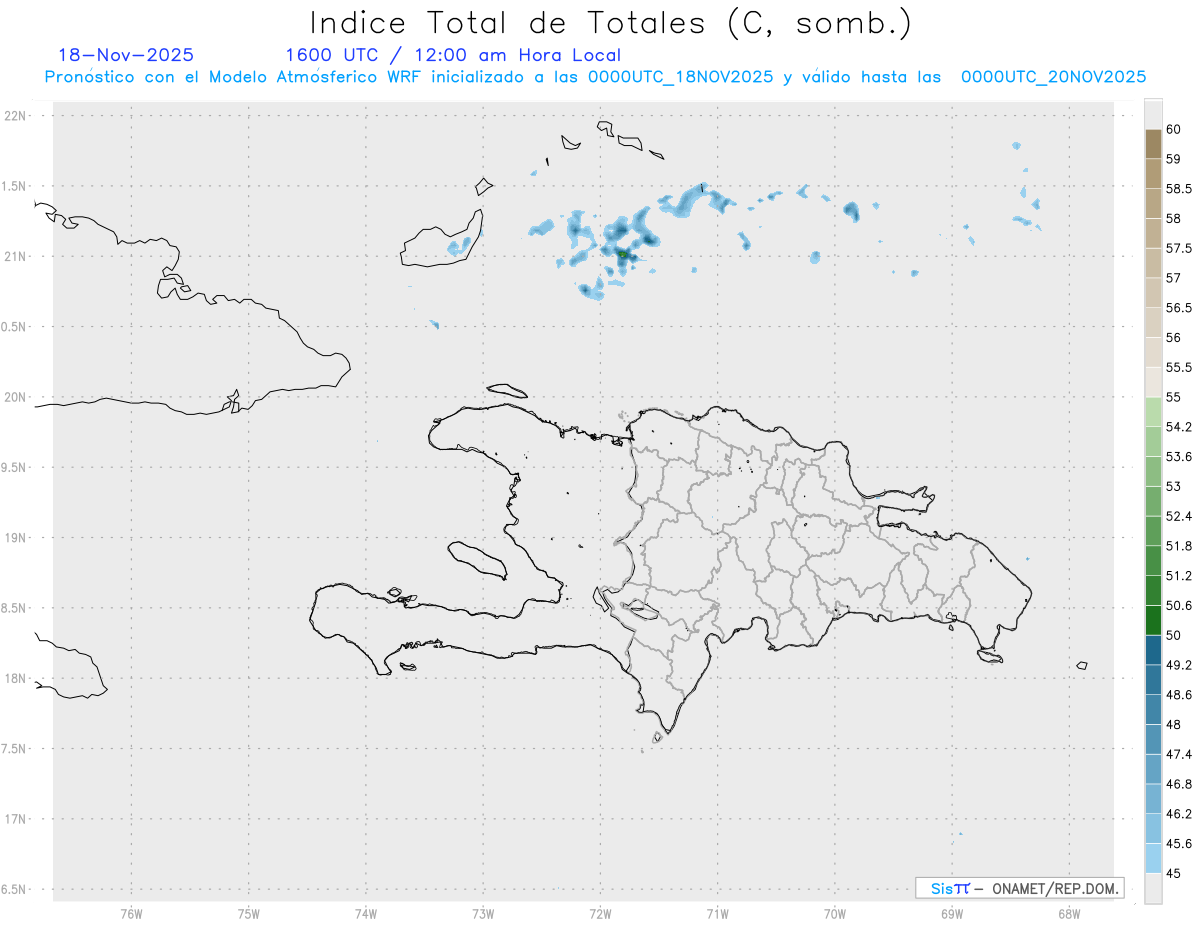
Task: Click the "22N" latitude label
Action: tap(17, 116)
